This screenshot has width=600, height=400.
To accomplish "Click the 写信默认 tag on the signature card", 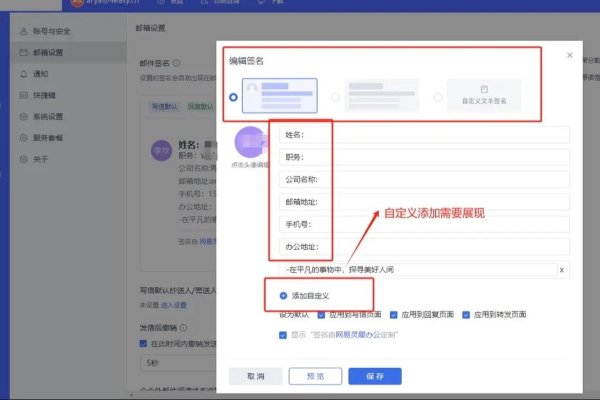I will [165, 106].
